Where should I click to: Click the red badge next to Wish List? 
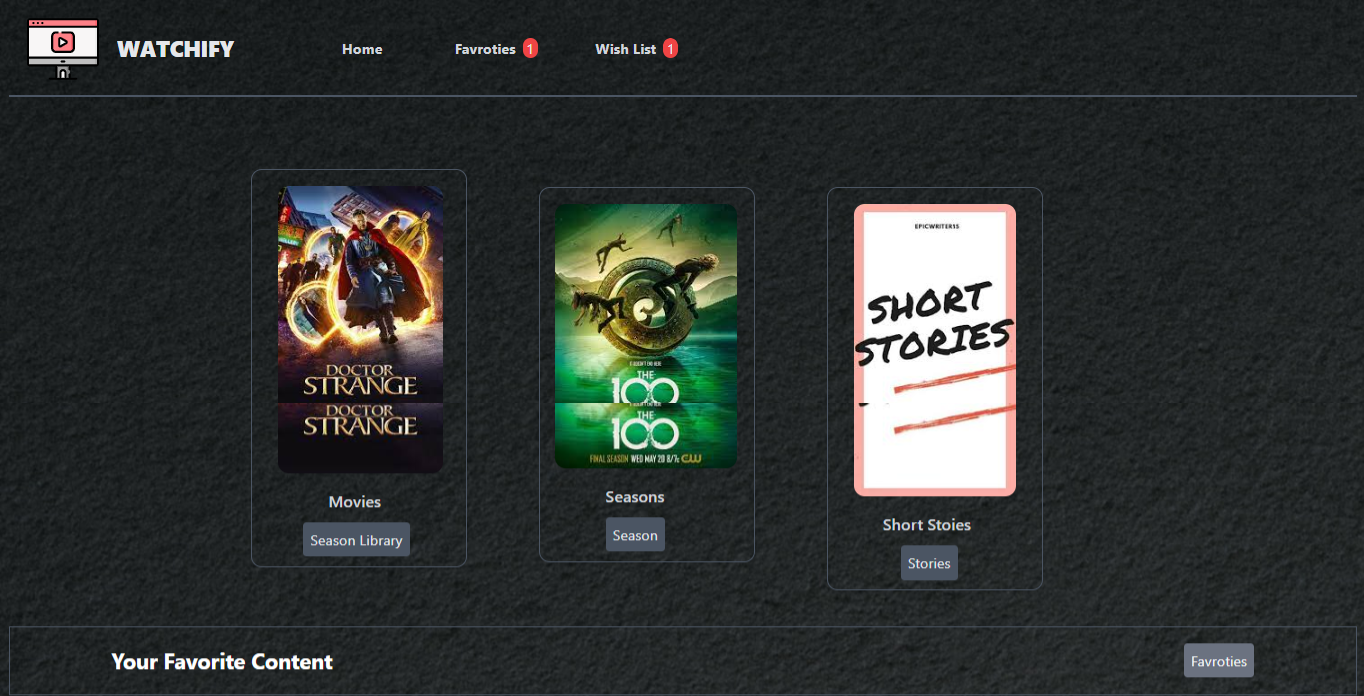coord(670,48)
